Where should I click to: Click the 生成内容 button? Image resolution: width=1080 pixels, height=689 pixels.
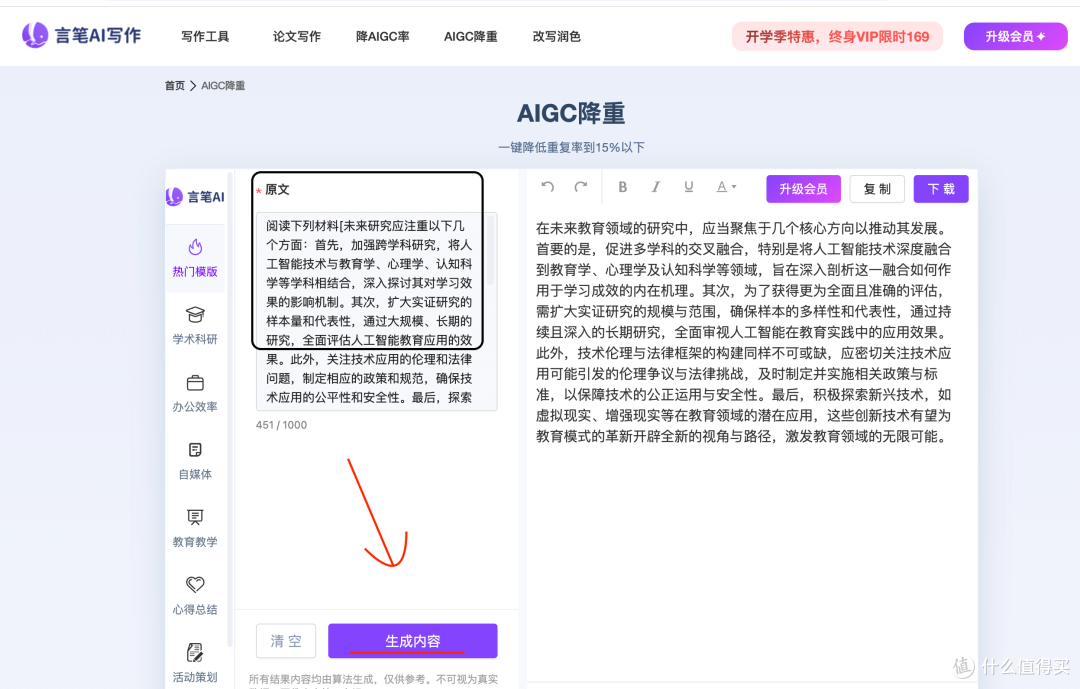(413, 641)
